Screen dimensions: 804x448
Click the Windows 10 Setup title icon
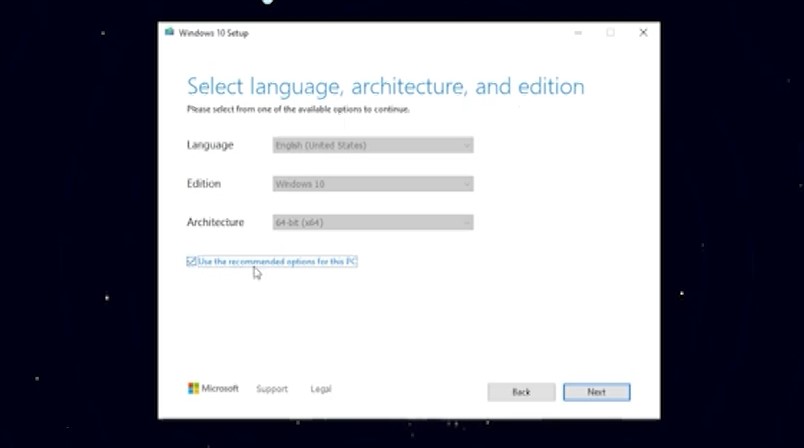point(169,32)
